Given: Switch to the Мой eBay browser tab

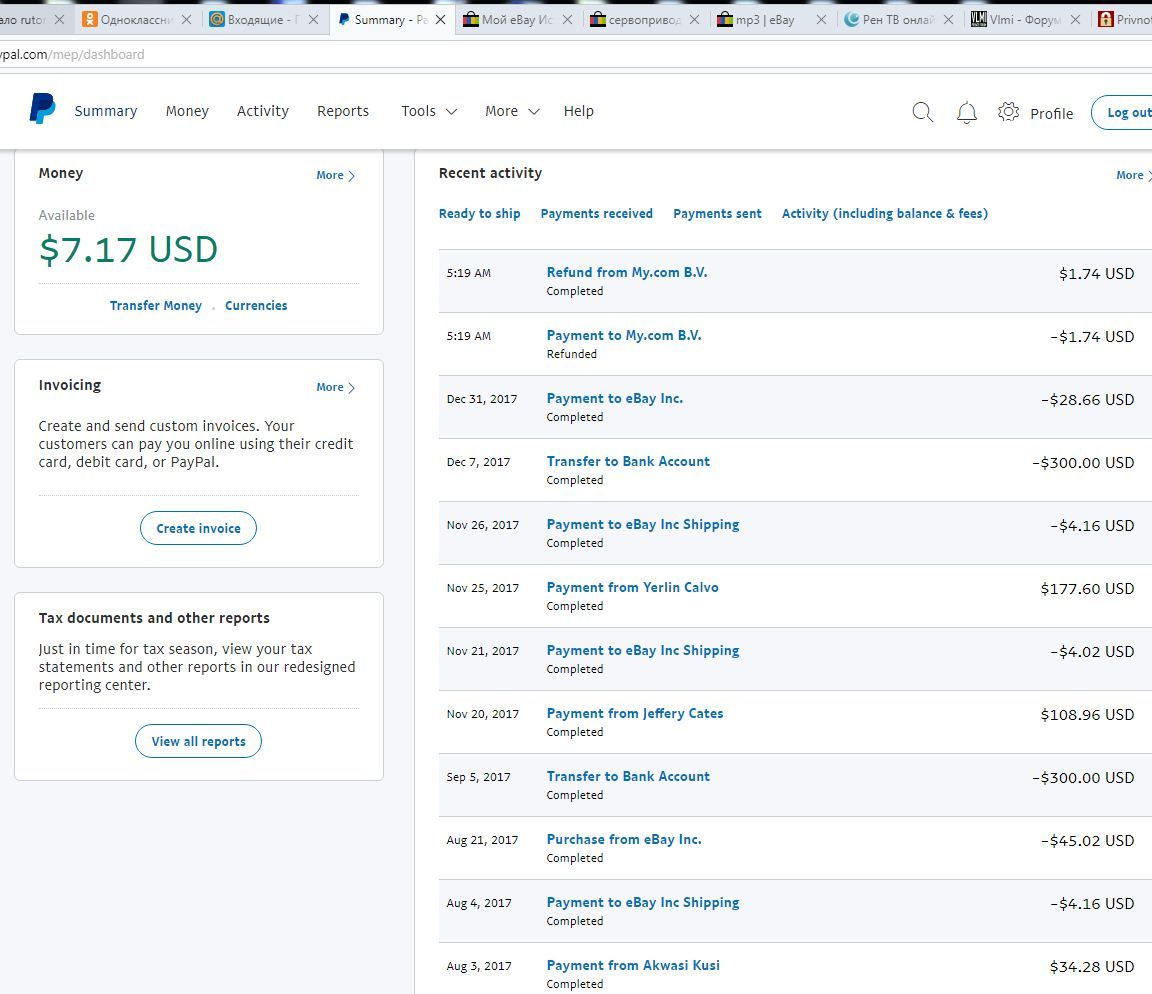Looking at the screenshot, I should coord(508,19).
